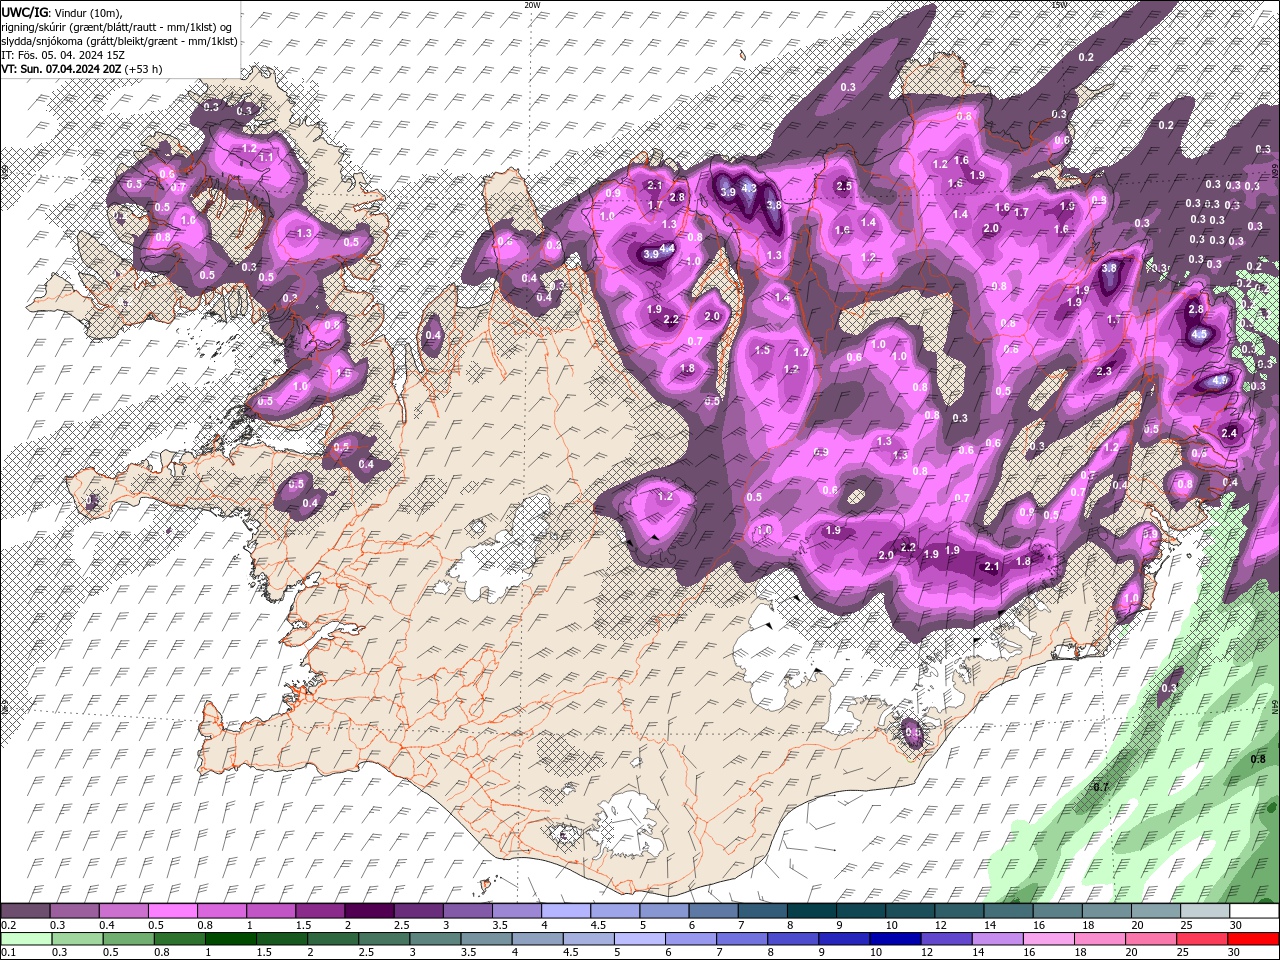Click the UWC/IG title text
This screenshot has height=960, width=1280.
(x=24, y=12)
